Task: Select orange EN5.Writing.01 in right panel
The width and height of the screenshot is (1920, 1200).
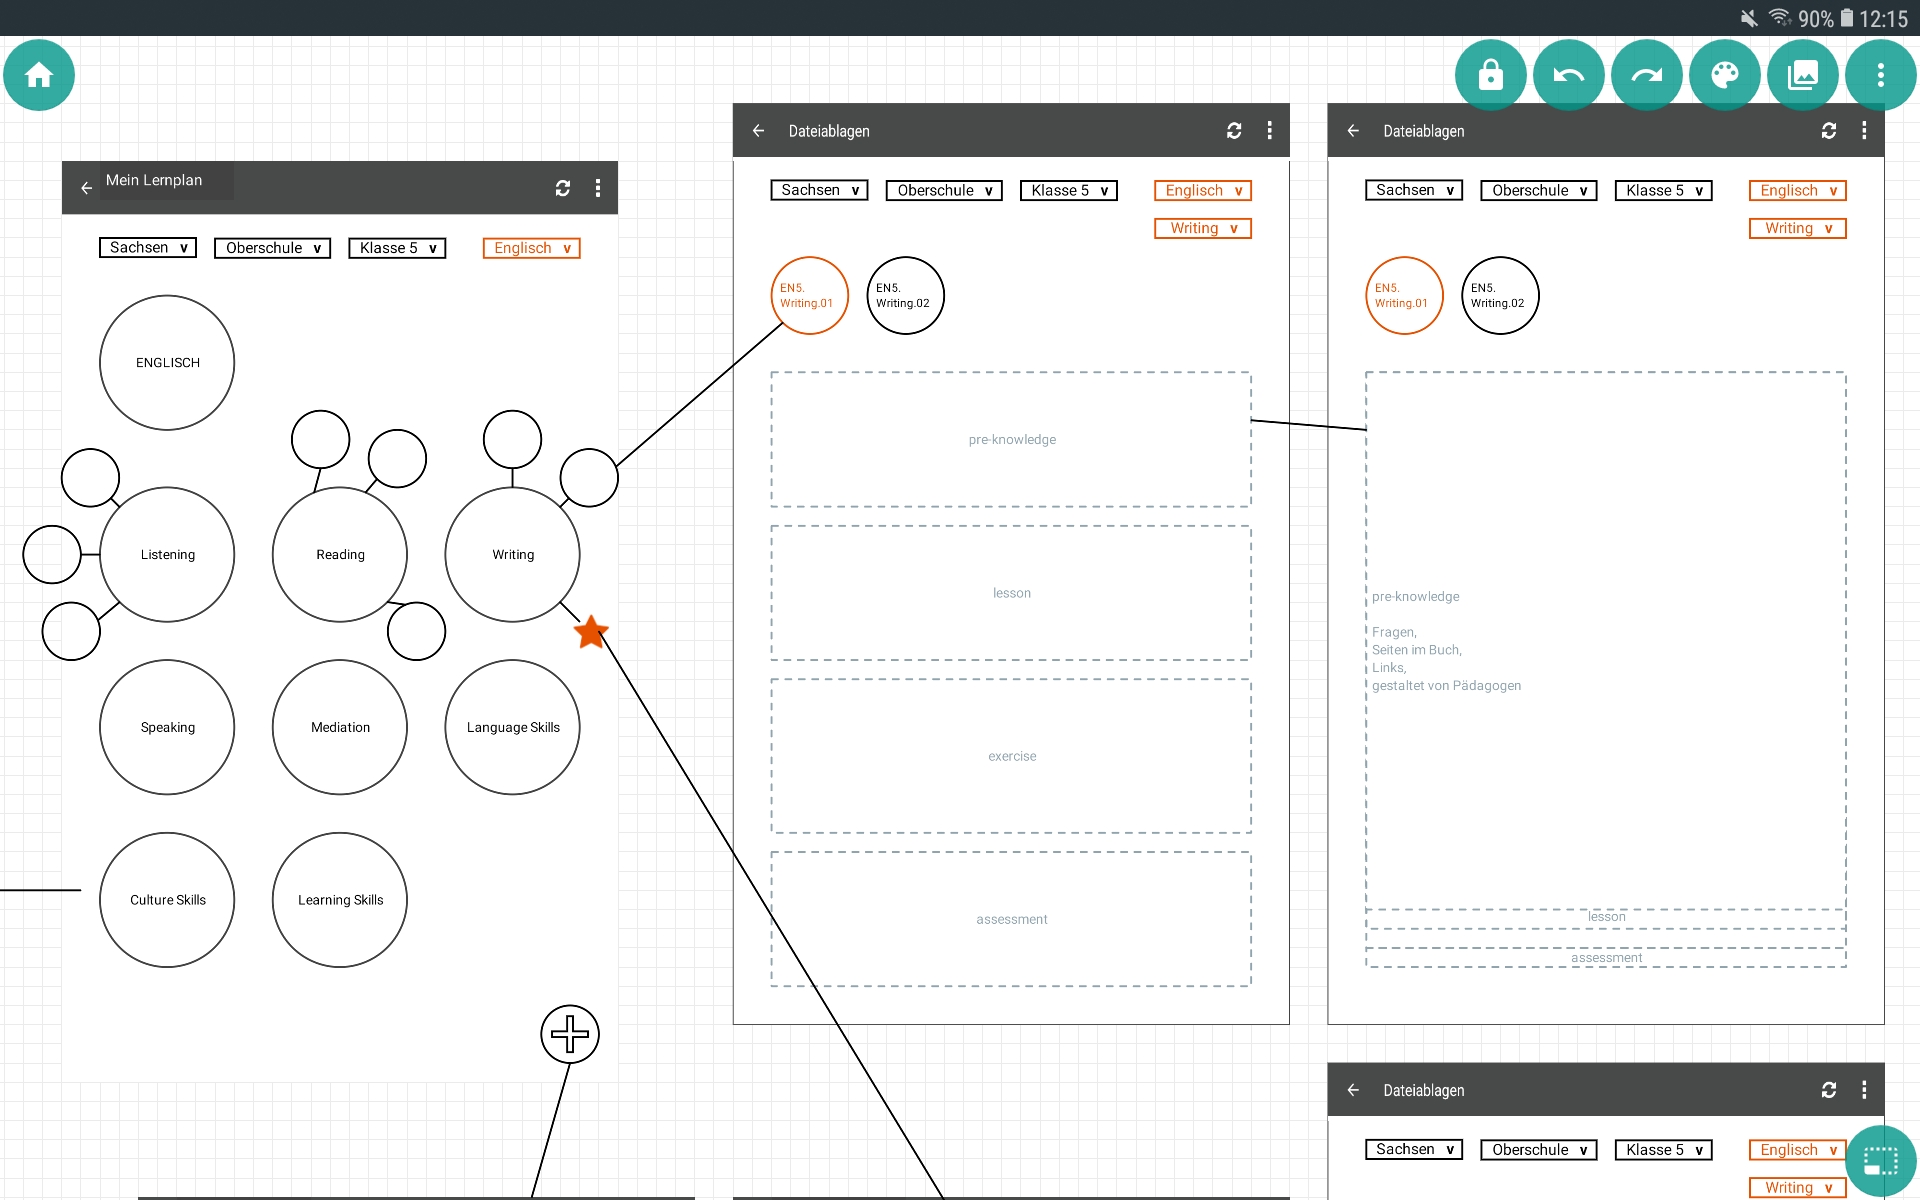Action: [1403, 296]
